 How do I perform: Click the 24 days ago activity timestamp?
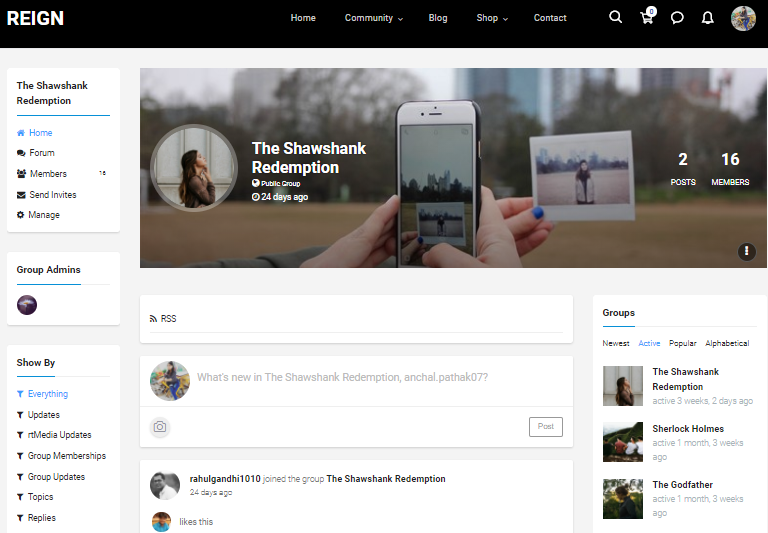(211, 492)
